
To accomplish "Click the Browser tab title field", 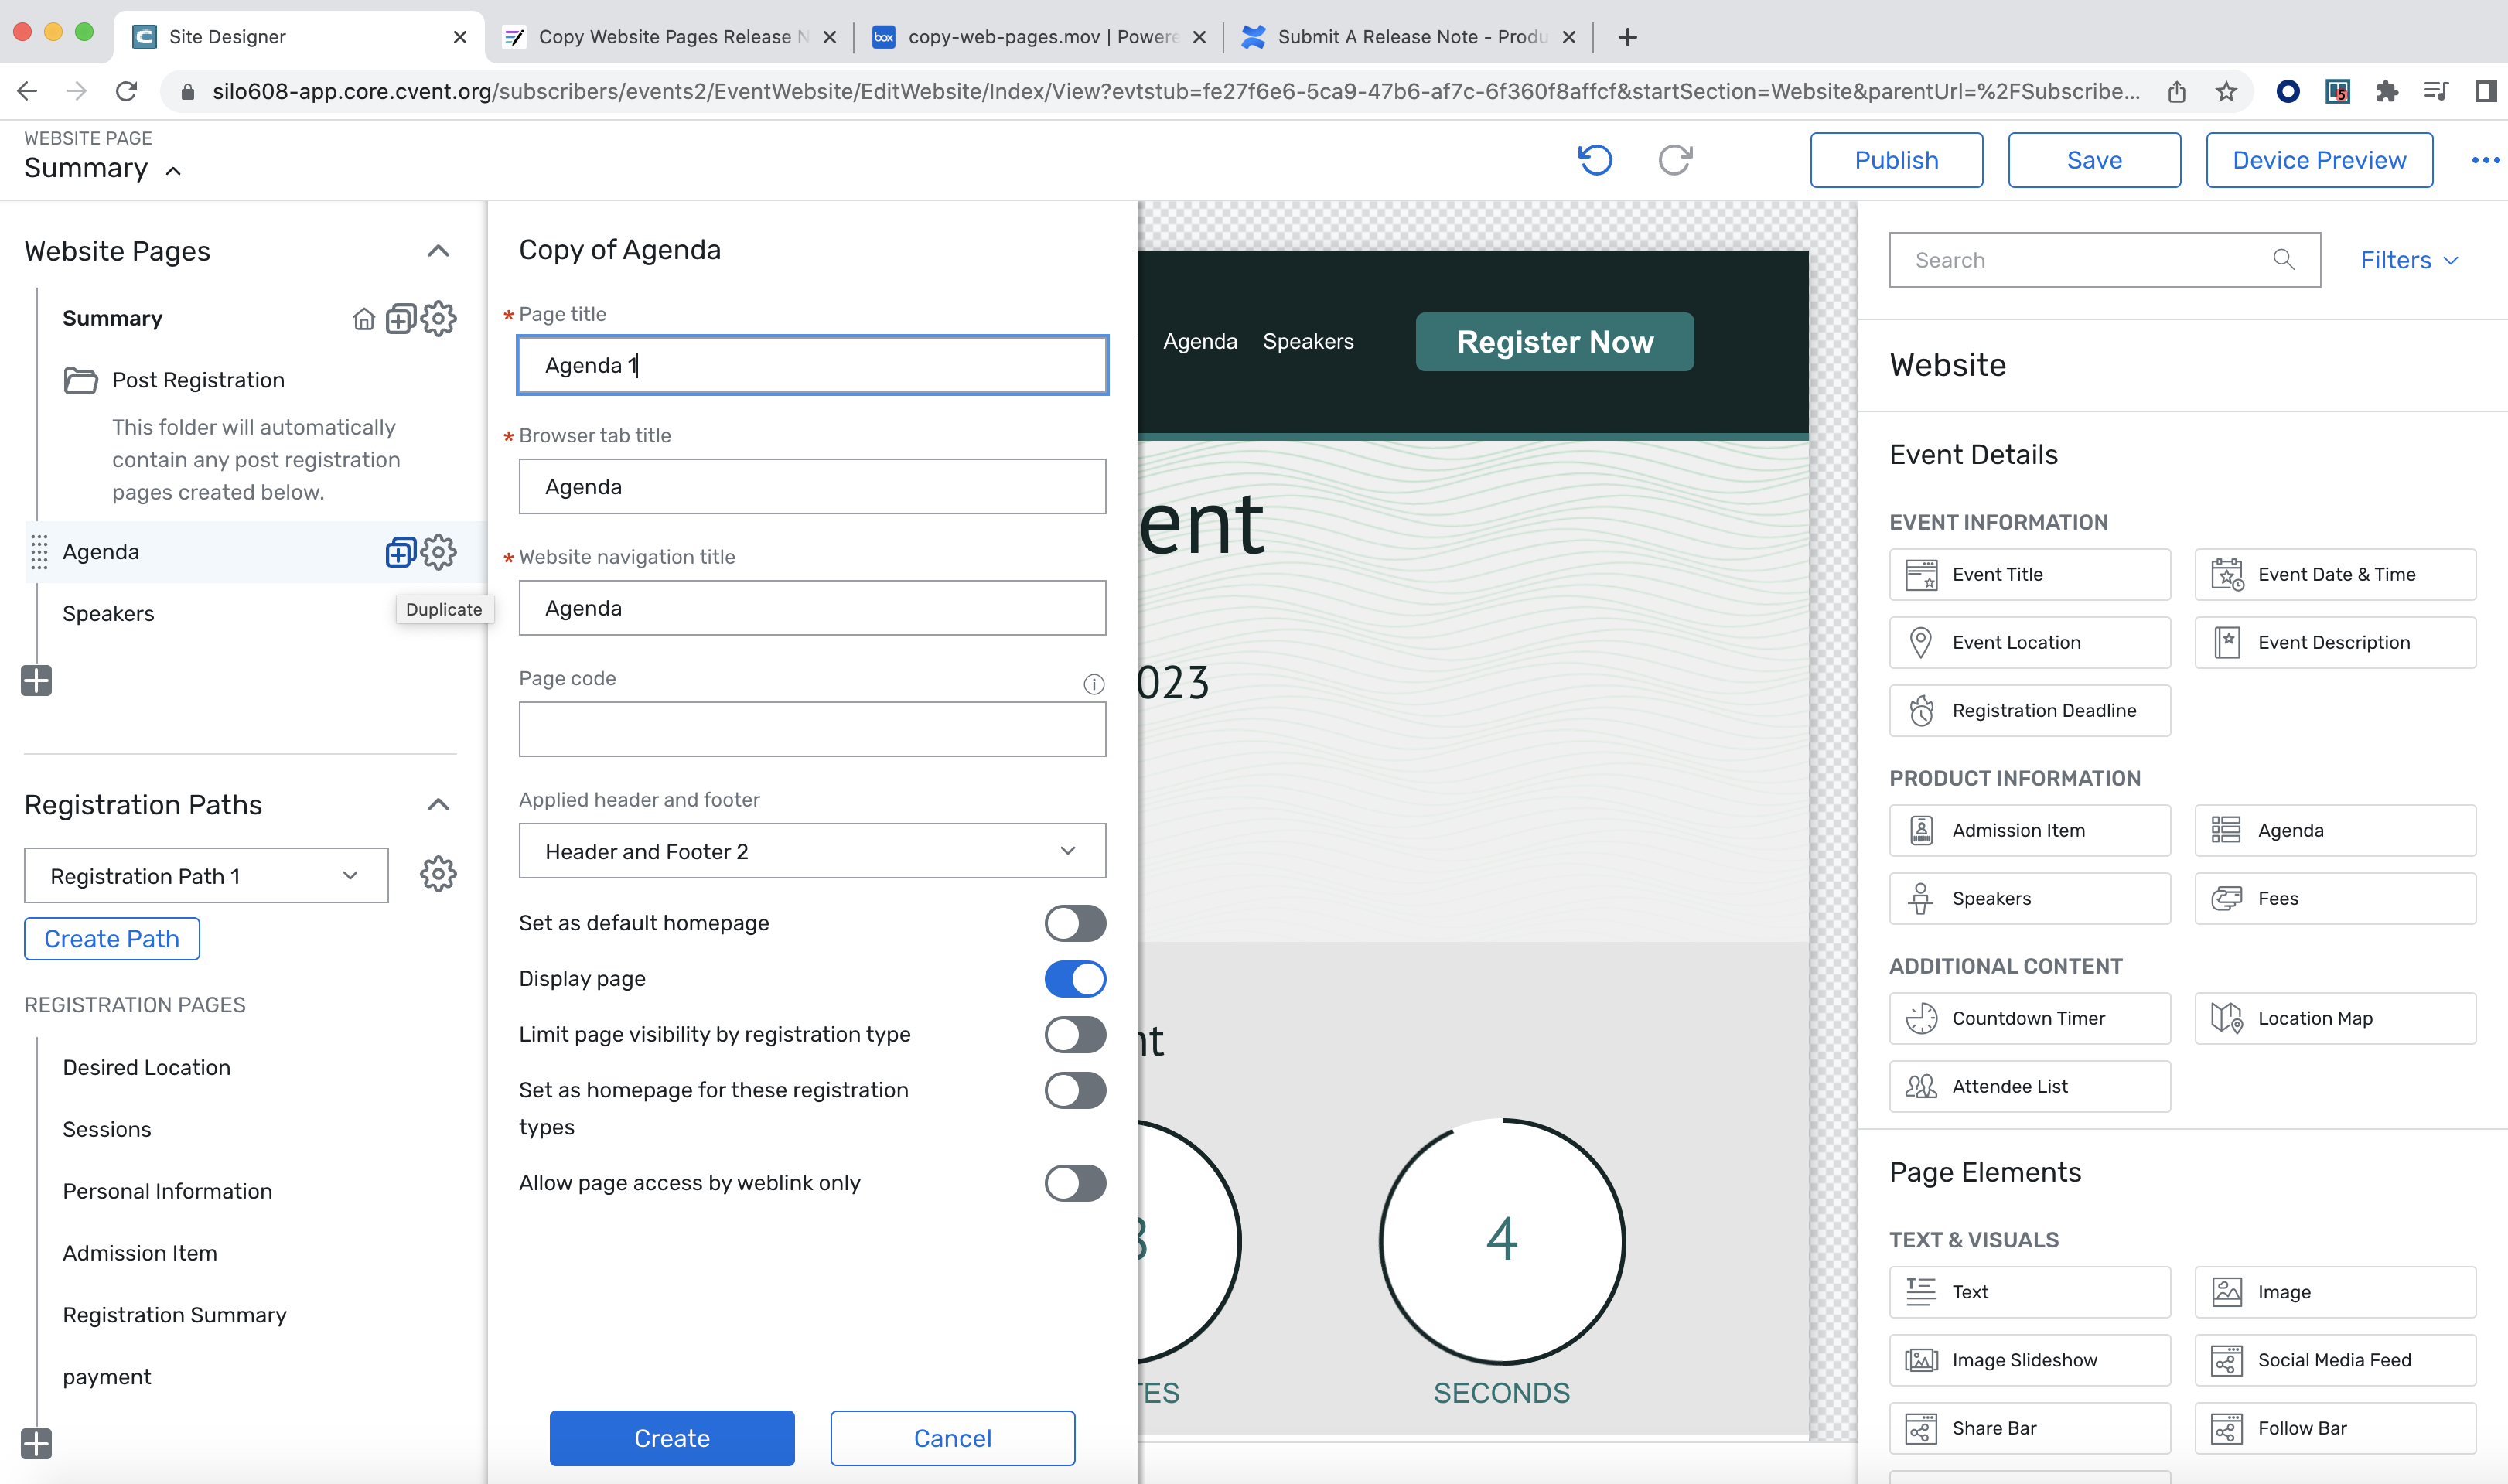I will (x=811, y=487).
